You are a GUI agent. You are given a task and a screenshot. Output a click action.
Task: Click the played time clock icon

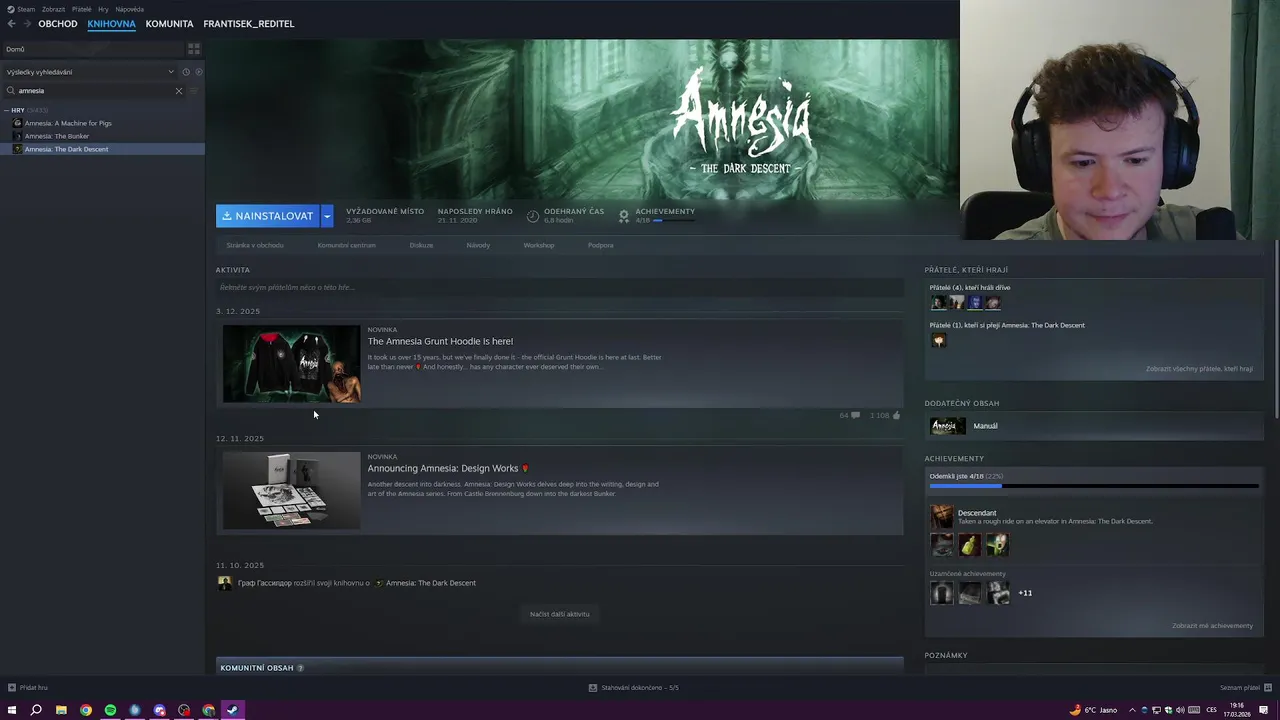[533, 215]
